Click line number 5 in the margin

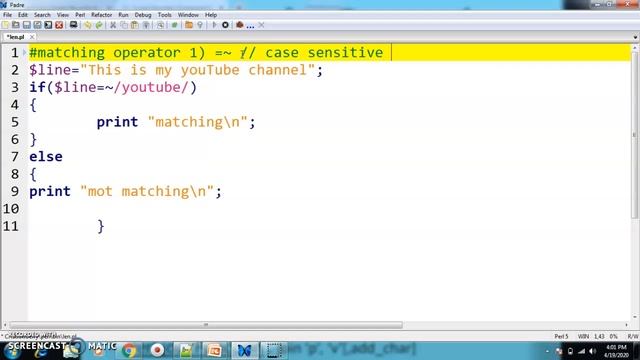point(15,122)
